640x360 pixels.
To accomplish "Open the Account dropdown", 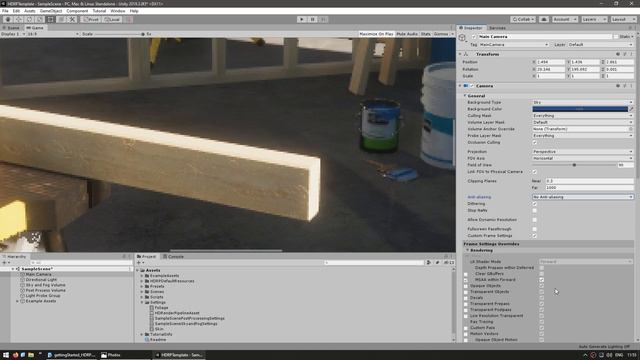I will point(565,19).
